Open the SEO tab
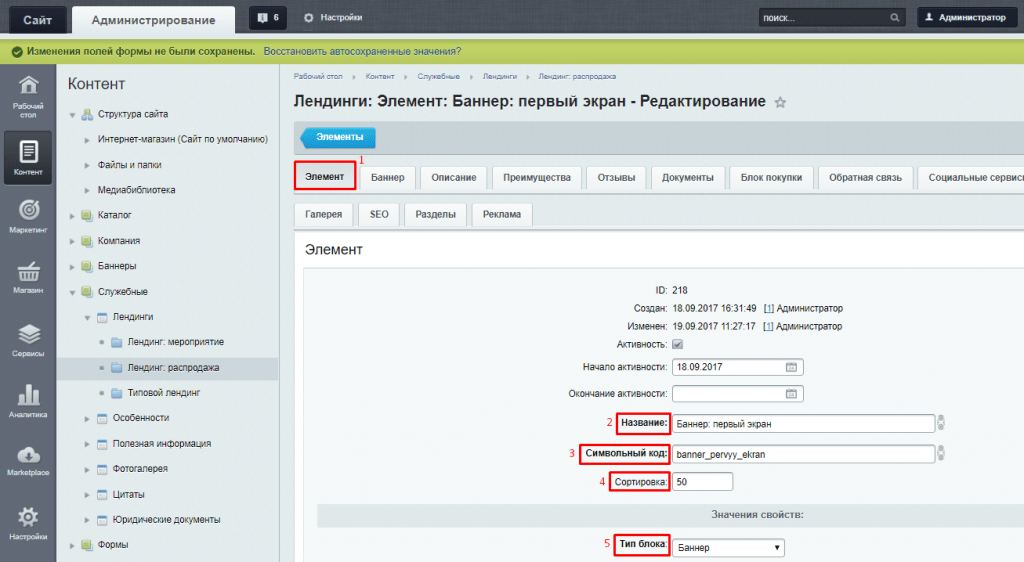1024x562 pixels. pyautogui.click(x=379, y=214)
